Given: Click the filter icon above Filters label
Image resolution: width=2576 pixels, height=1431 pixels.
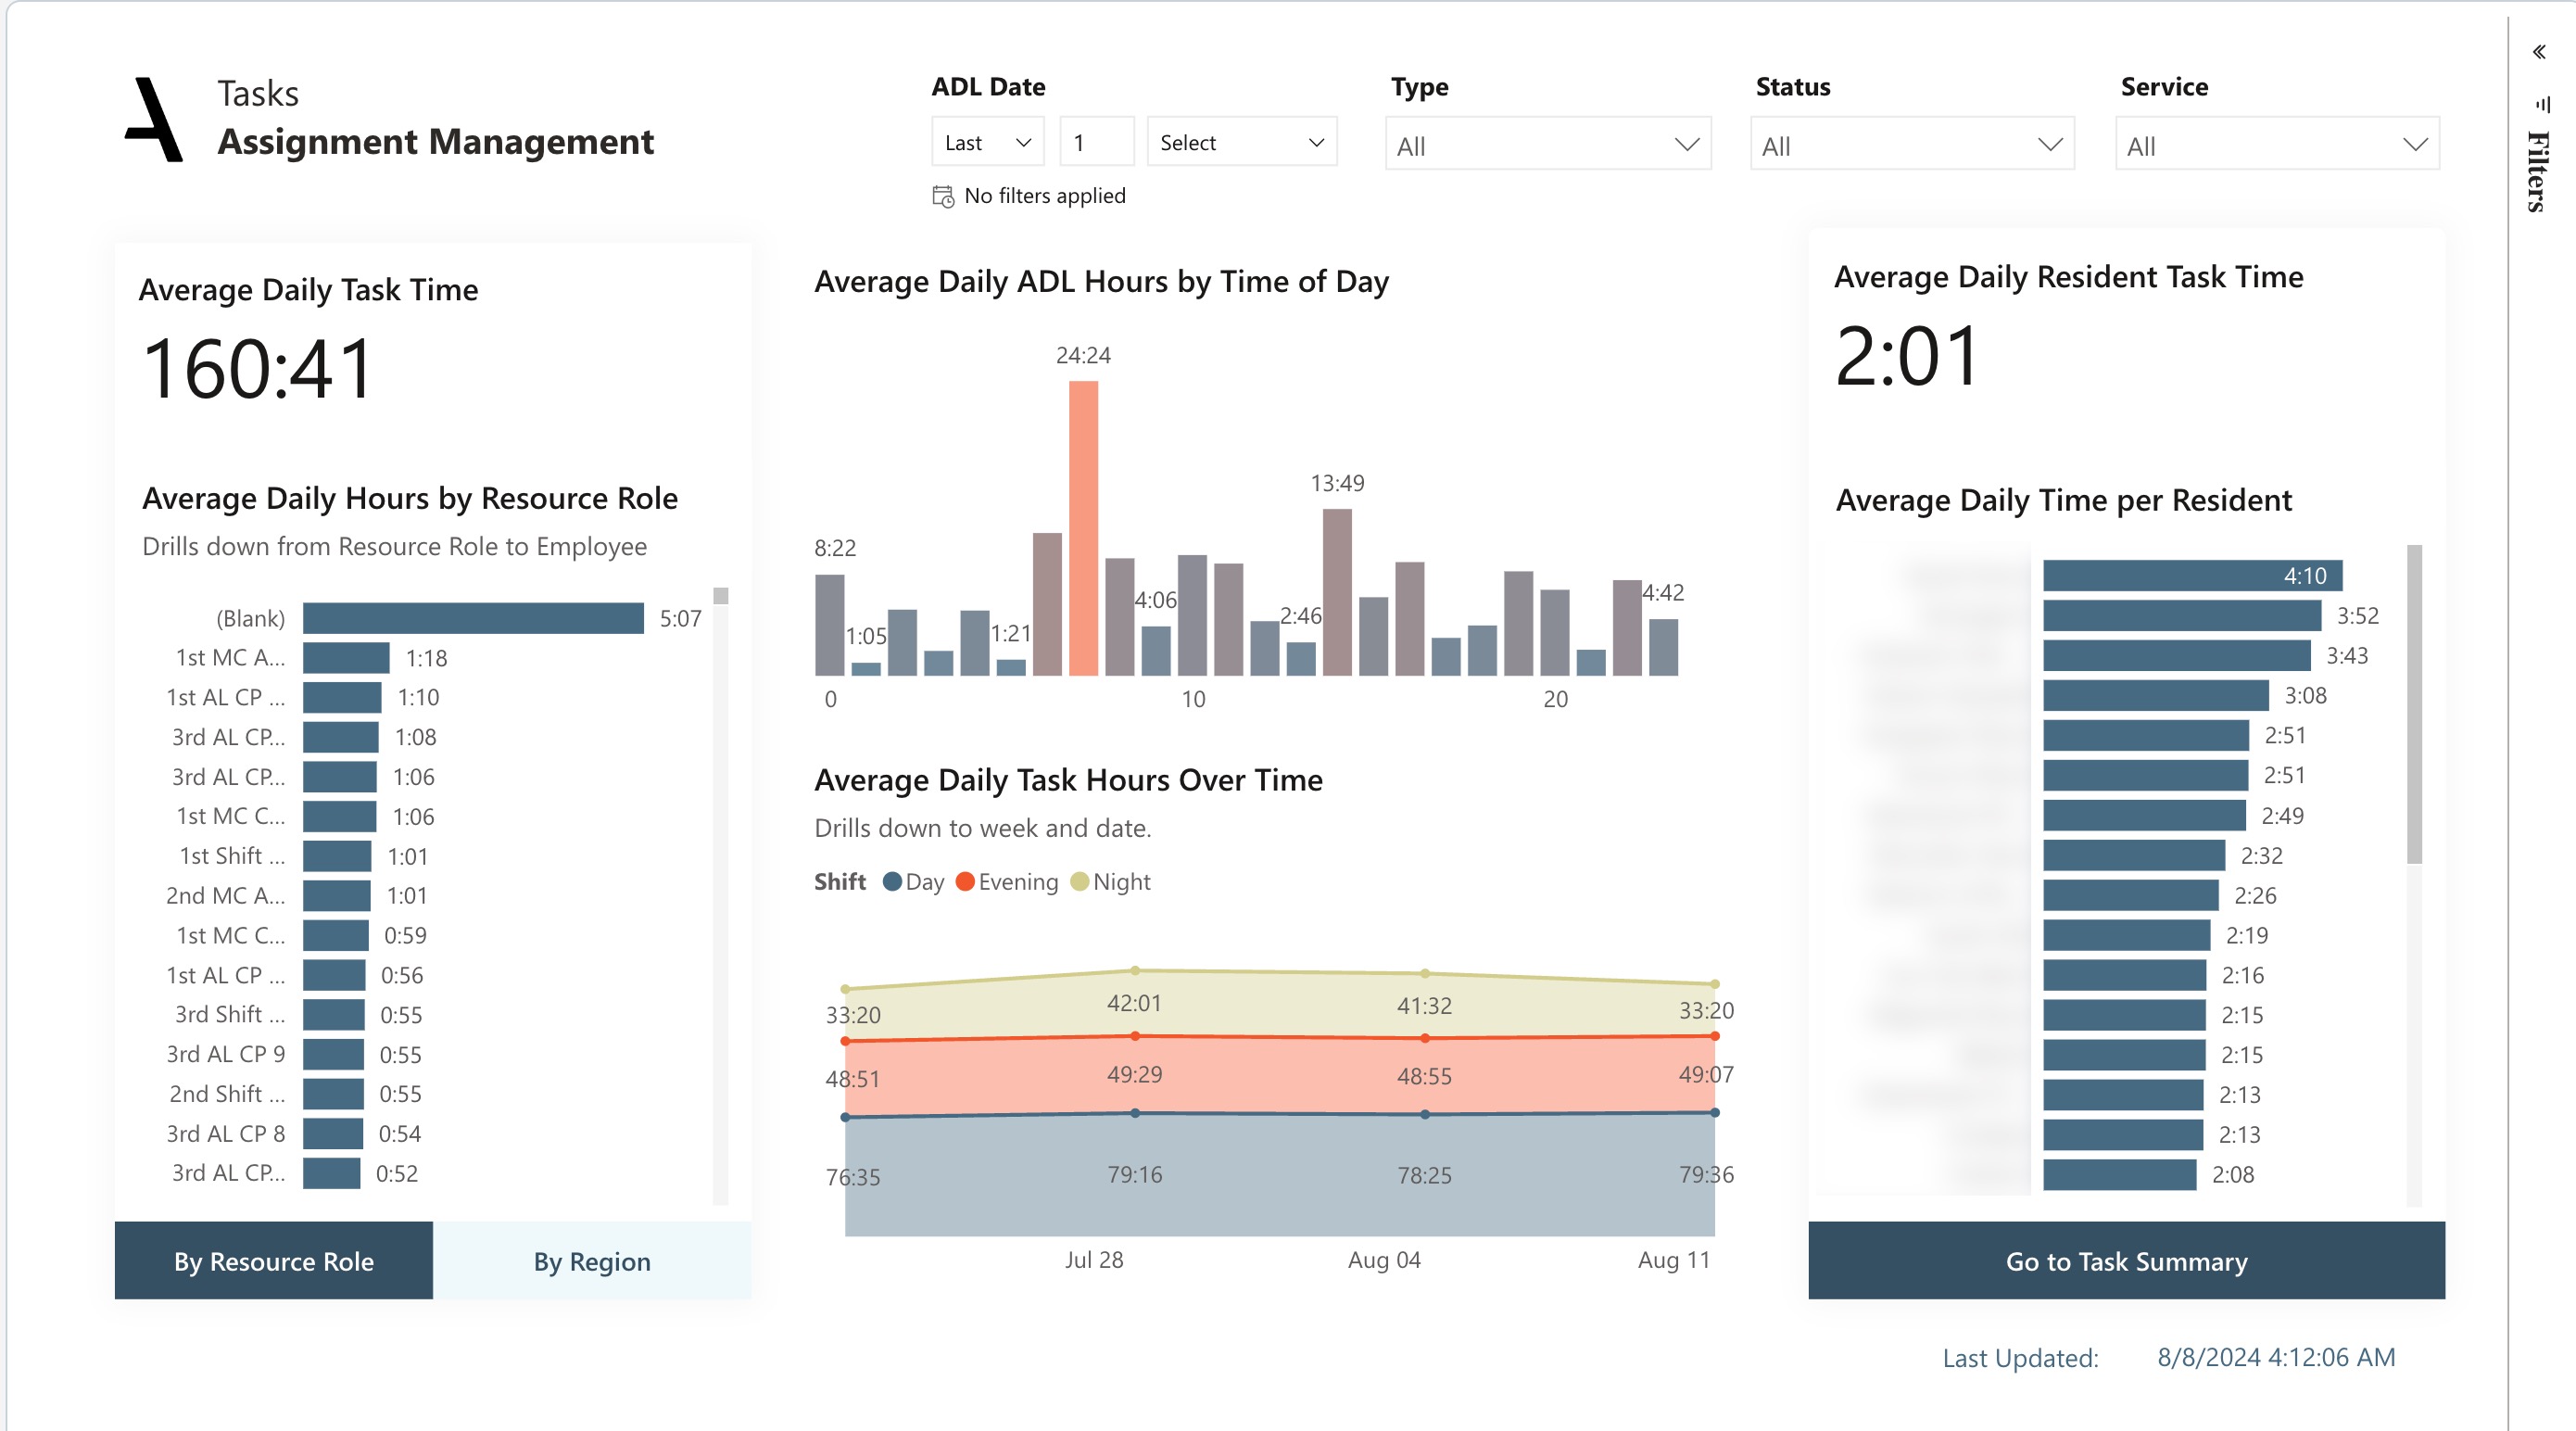Looking at the screenshot, I should coord(2542,104).
